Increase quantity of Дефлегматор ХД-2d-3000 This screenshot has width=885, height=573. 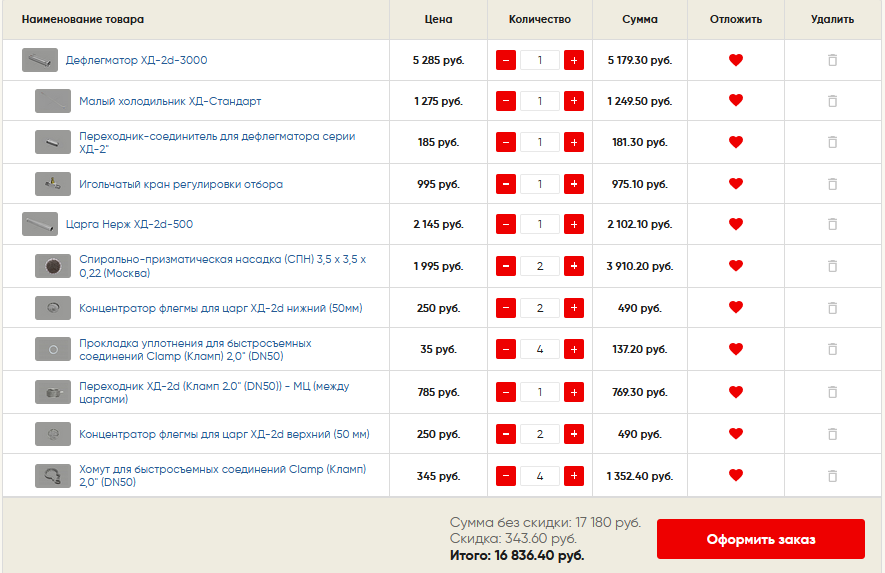[573, 60]
